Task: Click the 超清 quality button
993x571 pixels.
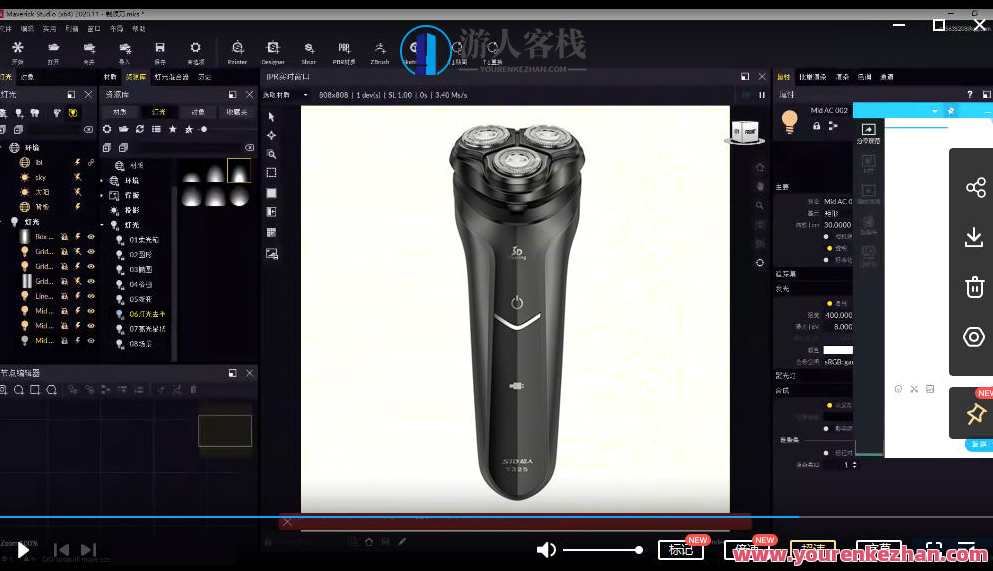Action: coord(813,549)
